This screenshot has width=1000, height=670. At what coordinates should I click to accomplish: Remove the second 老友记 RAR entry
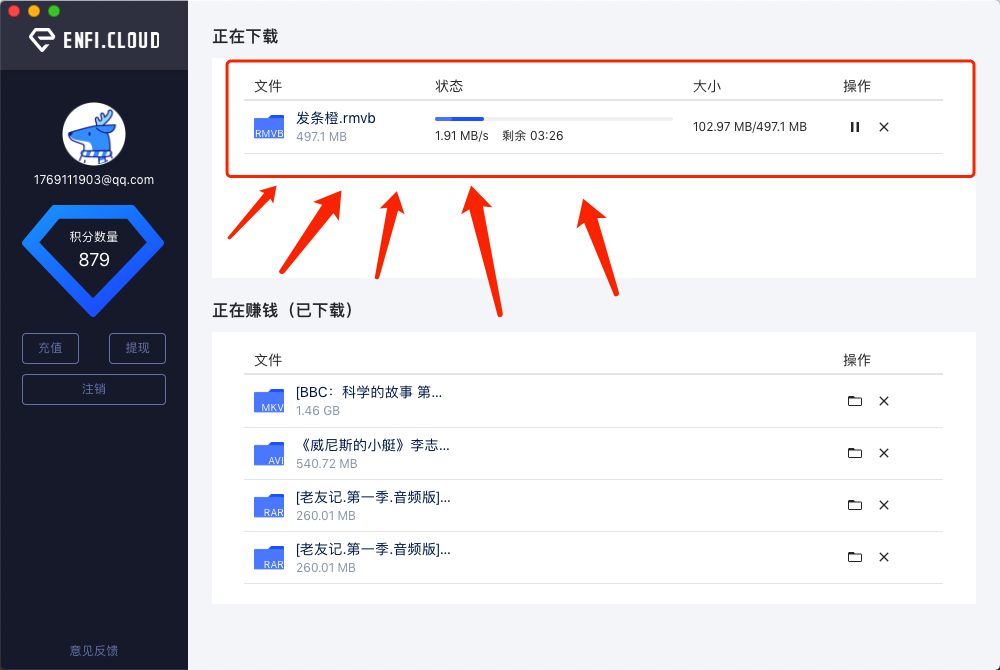click(x=884, y=557)
